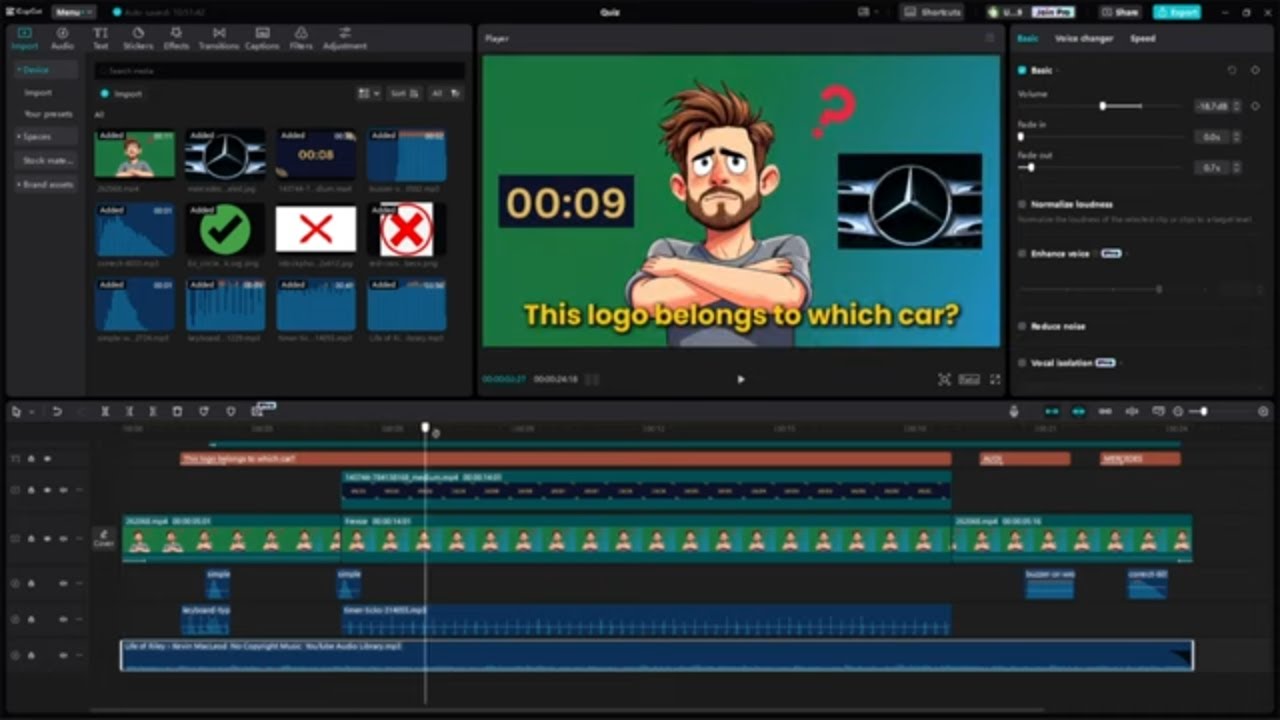The height and width of the screenshot is (720, 1280).
Task: Enable Enhance voice
Action: pyautogui.click(x=1022, y=254)
